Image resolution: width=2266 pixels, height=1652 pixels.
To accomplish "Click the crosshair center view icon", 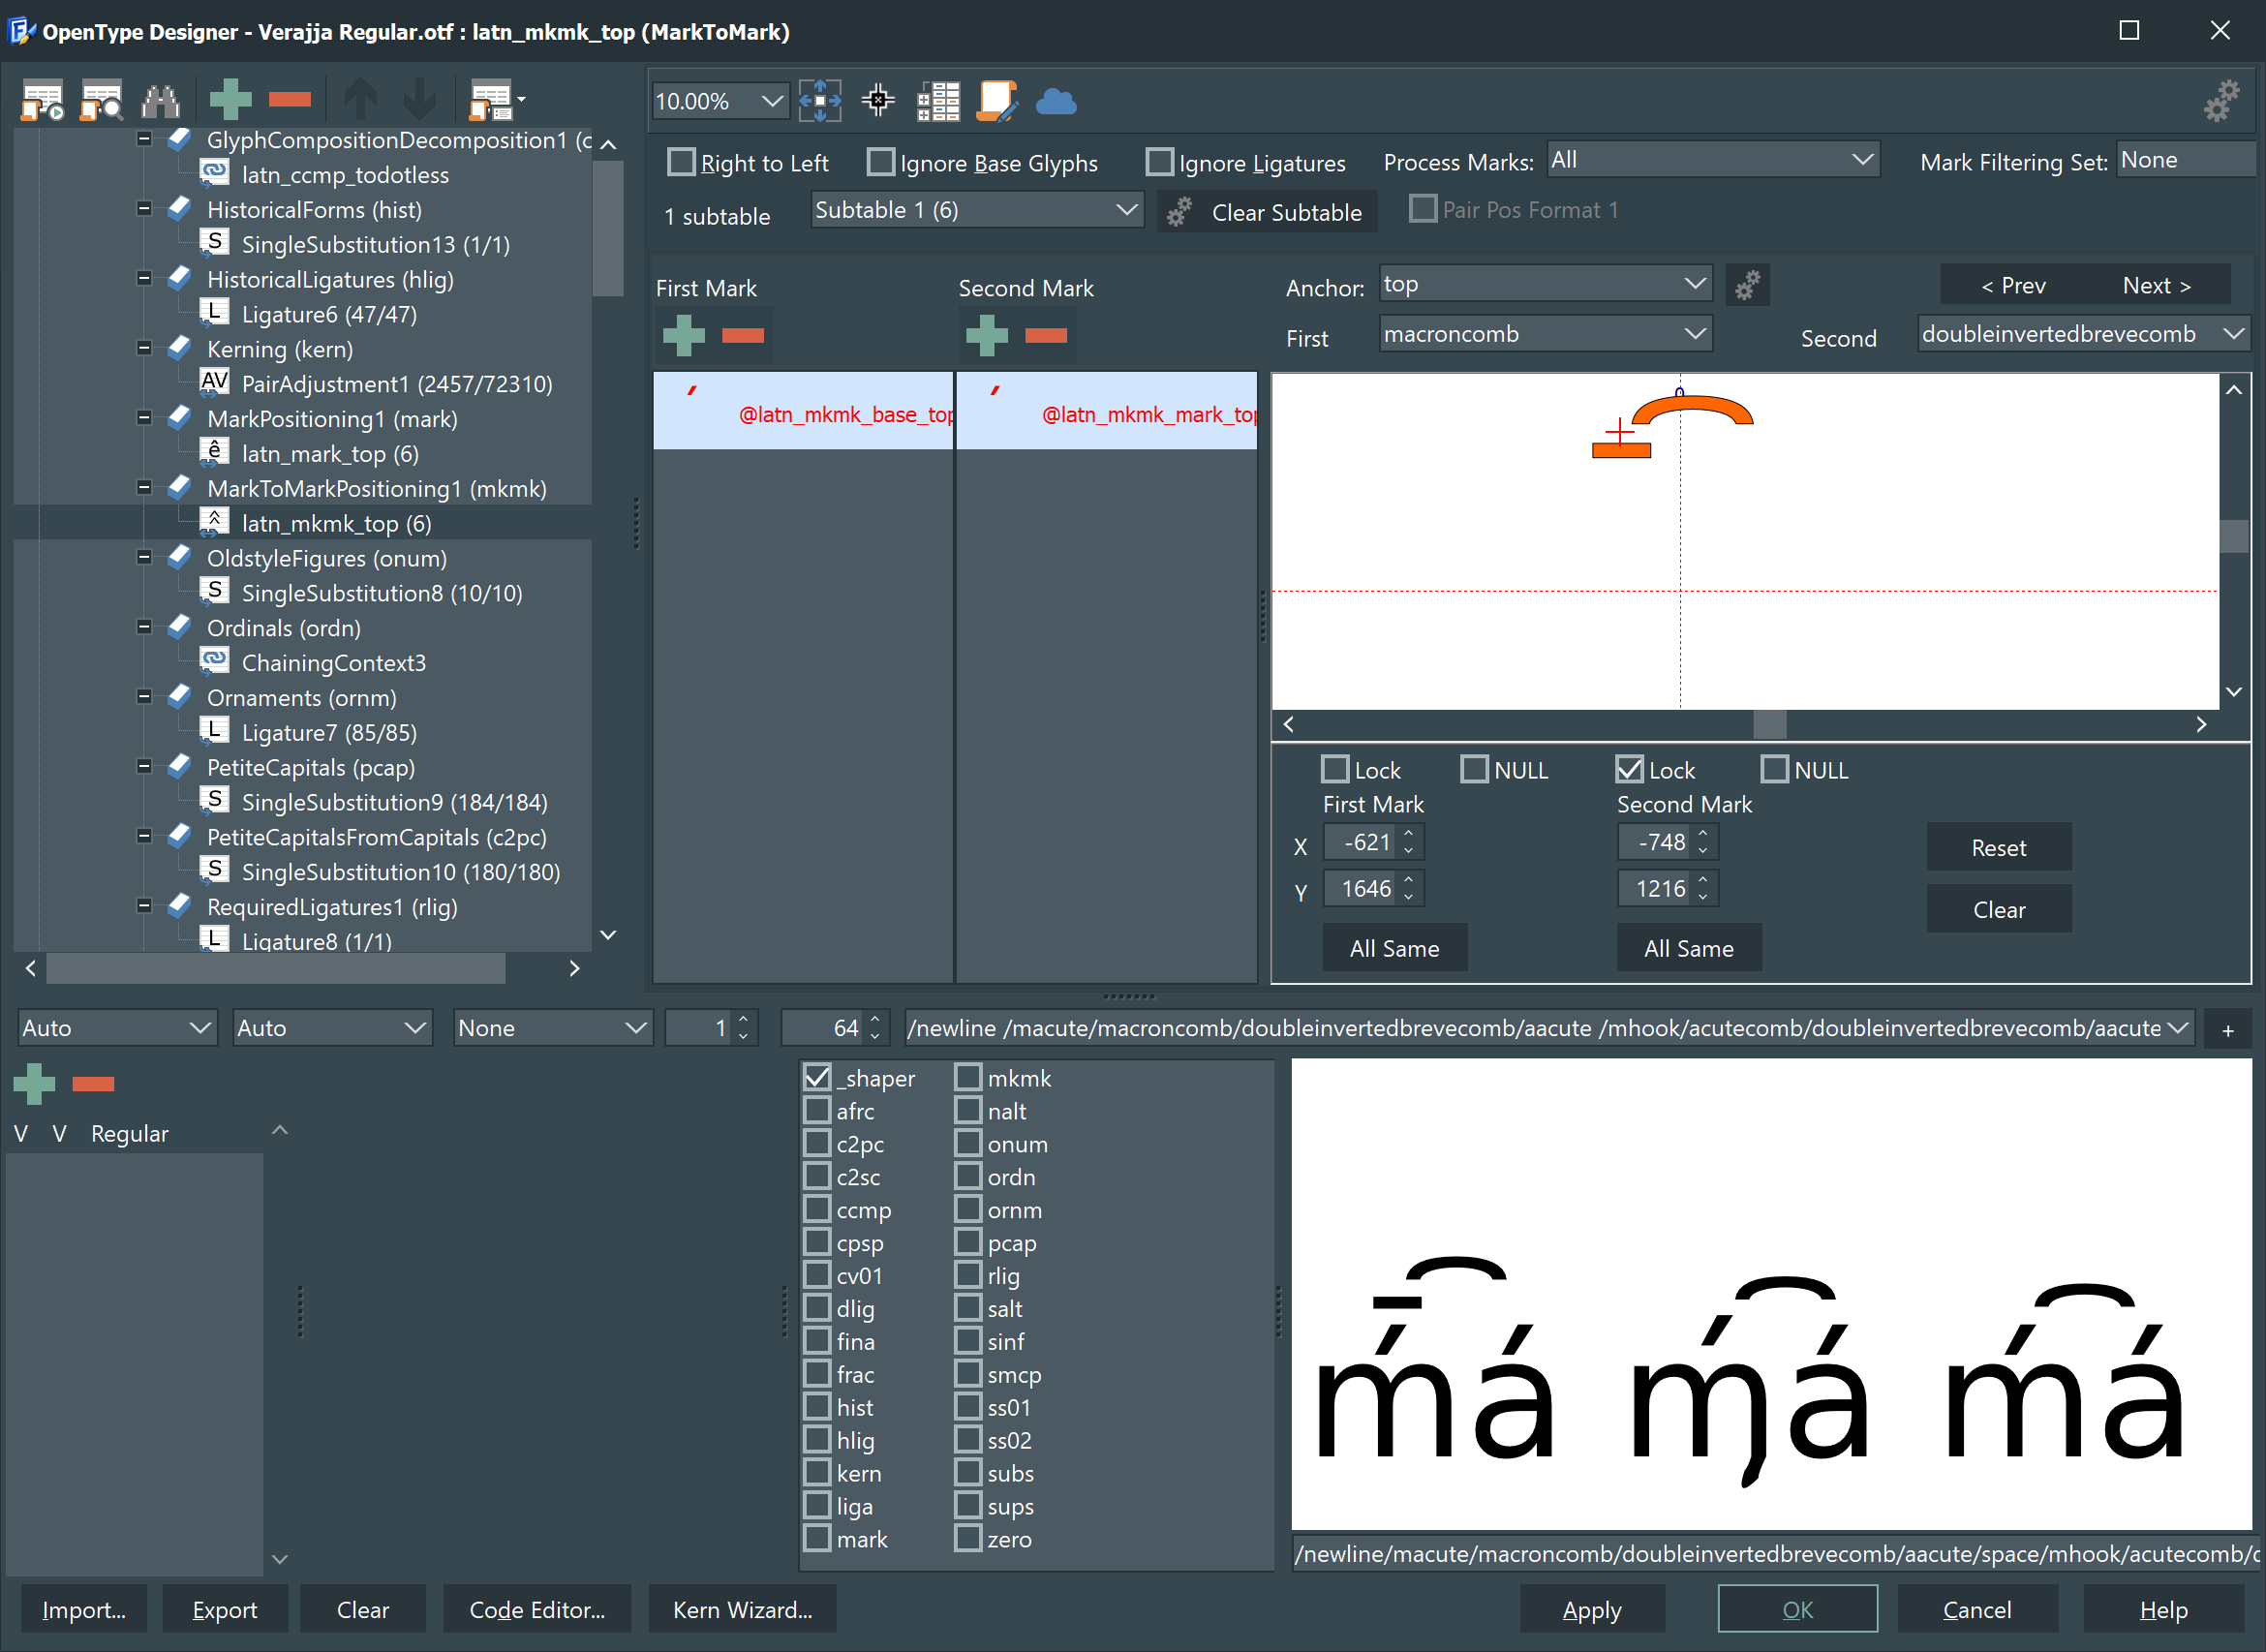I will coord(878,101).
